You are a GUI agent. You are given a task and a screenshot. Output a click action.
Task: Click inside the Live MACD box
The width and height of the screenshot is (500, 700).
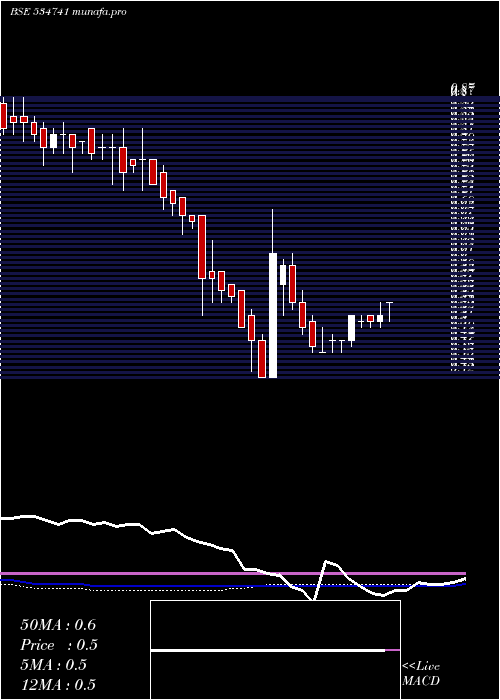(x=275, y=650)
